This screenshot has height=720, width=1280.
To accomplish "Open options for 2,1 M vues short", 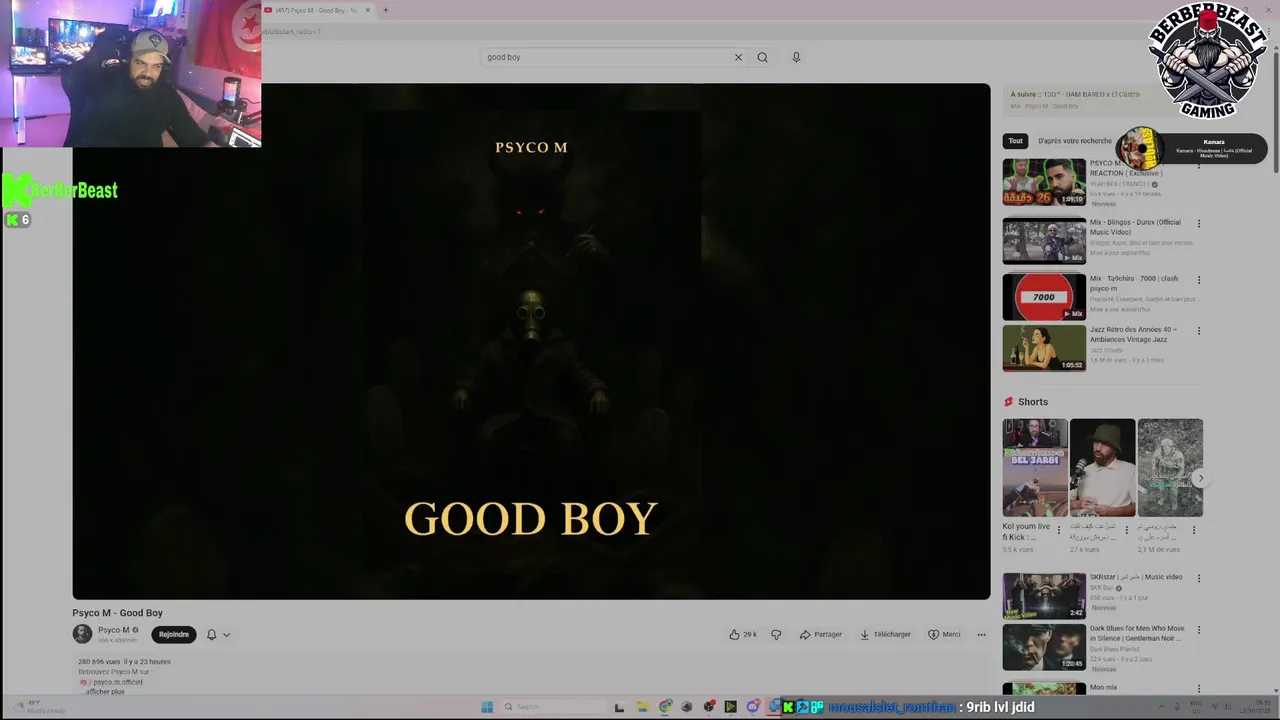I will pos(1193,530).
